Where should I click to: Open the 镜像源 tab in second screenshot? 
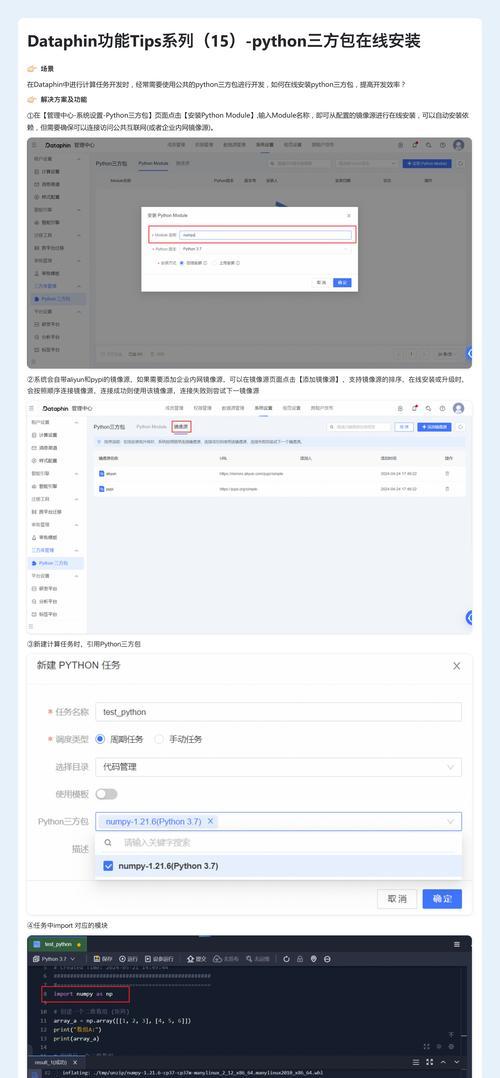[180, 427]
